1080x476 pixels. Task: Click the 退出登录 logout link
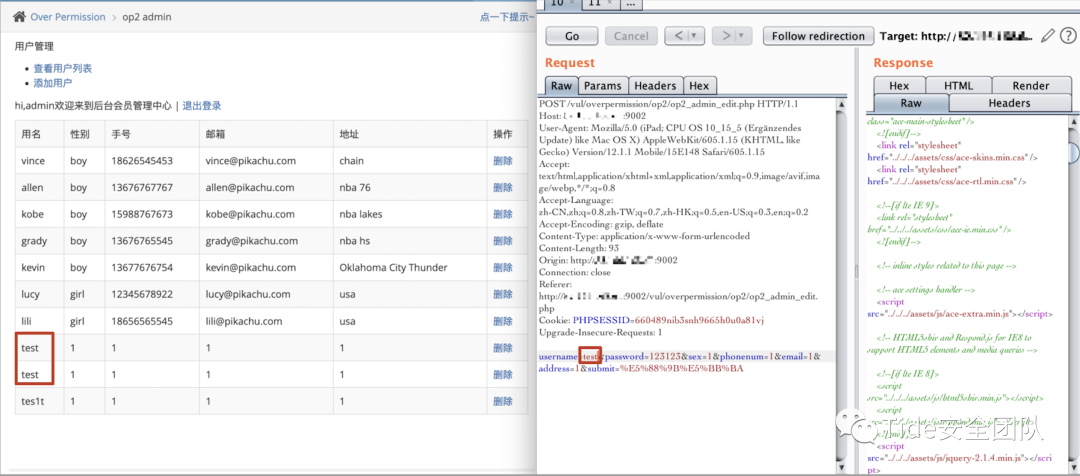[x=202, y=105]
